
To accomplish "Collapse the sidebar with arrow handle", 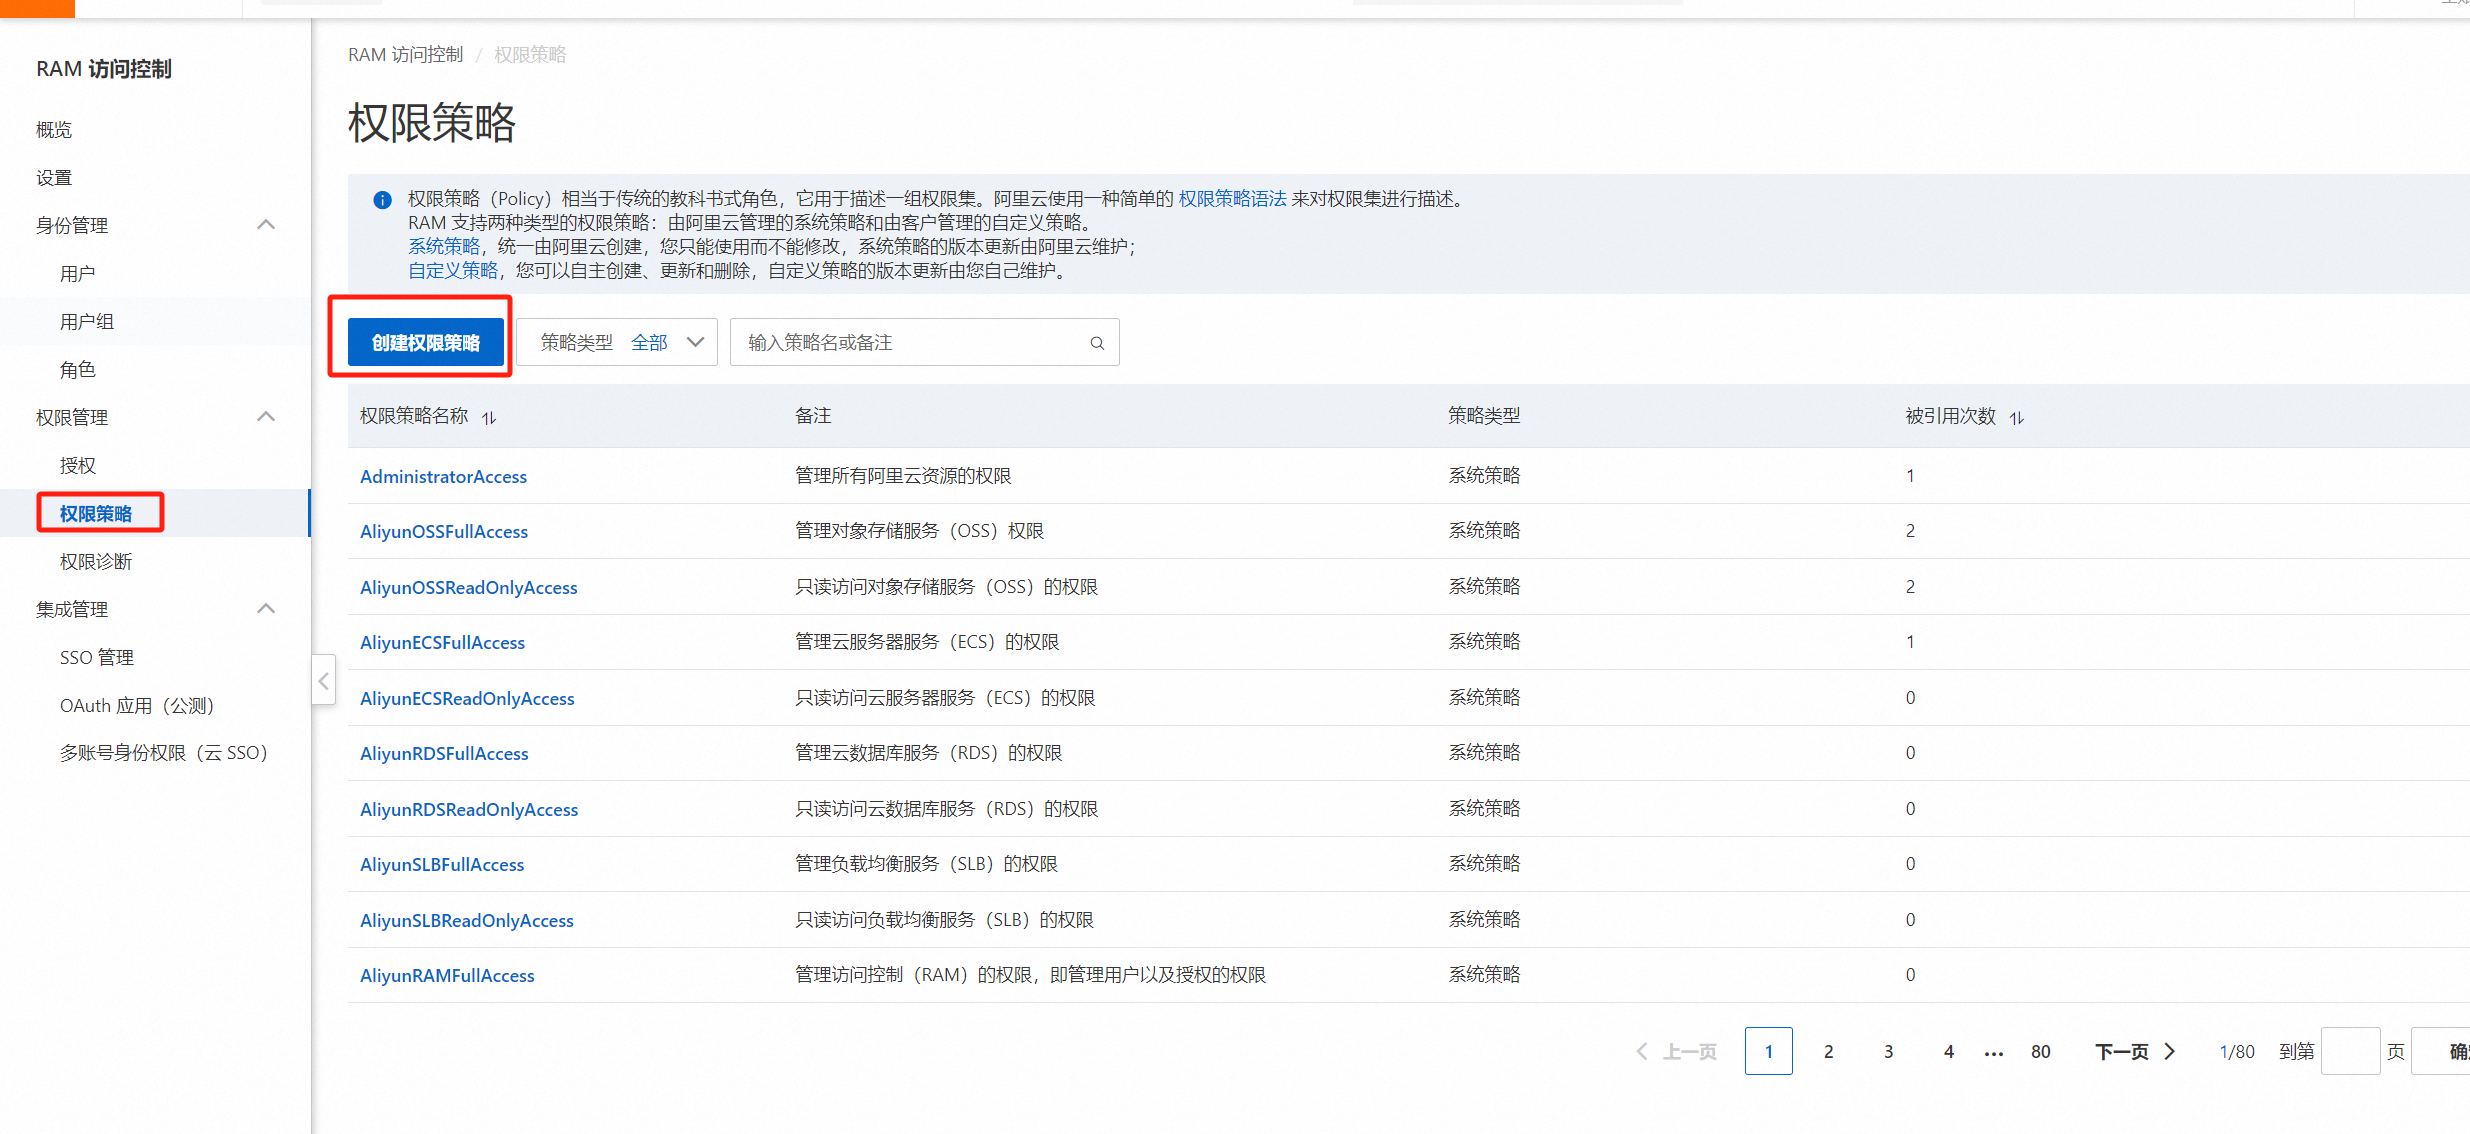I will pos(323,681).
